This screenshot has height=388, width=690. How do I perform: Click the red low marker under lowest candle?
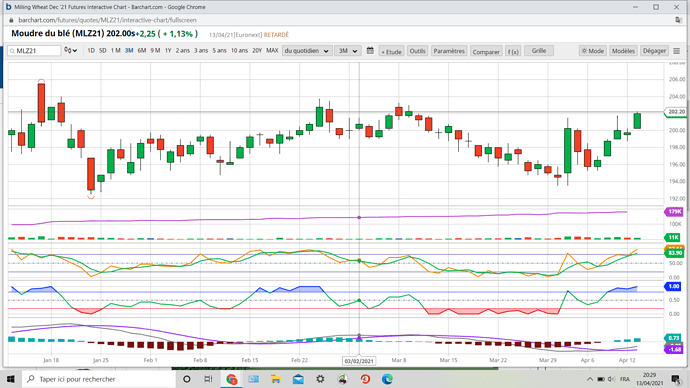[91, 197]
